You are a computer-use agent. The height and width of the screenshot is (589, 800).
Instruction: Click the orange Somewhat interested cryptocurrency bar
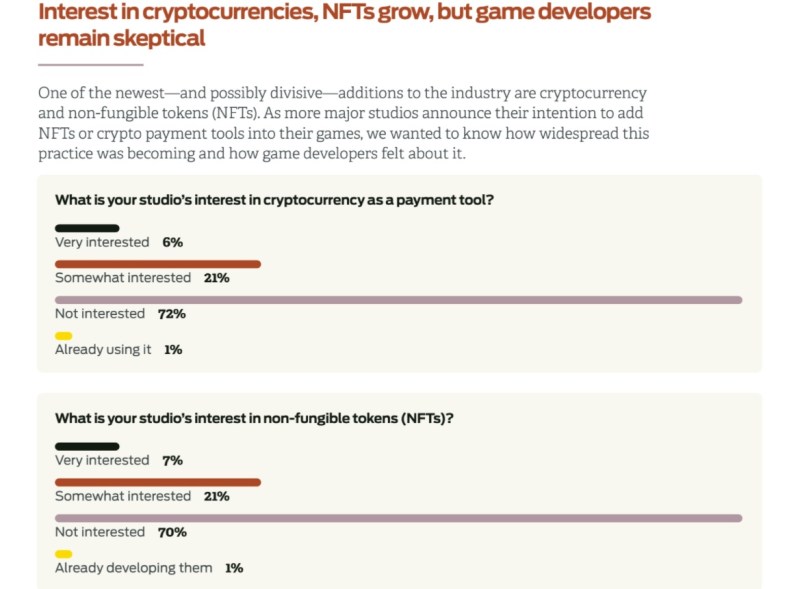click(158, 264)
